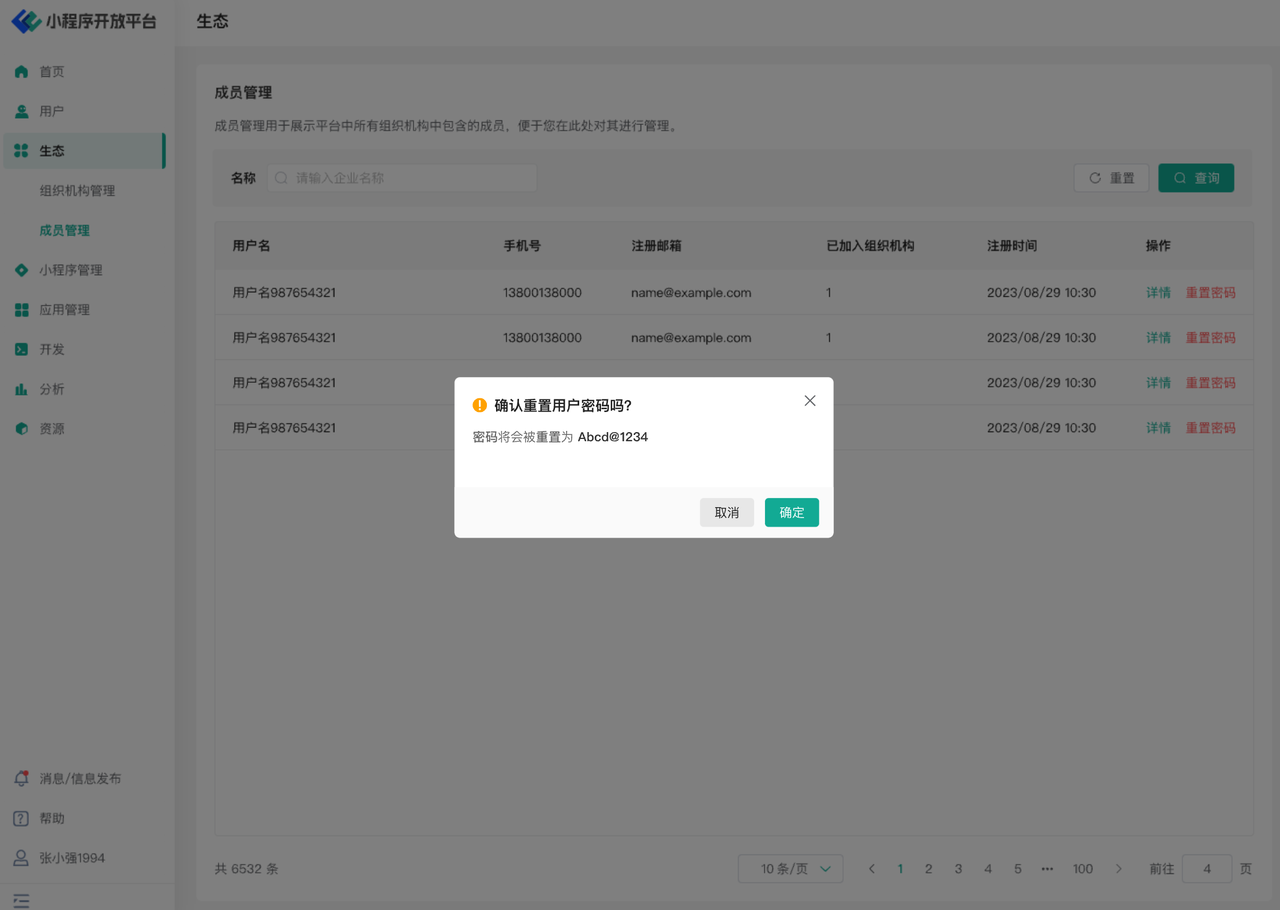Click 重置密码 in the first table row
Screen dimensions: 1280x910
pos(1210,293)
